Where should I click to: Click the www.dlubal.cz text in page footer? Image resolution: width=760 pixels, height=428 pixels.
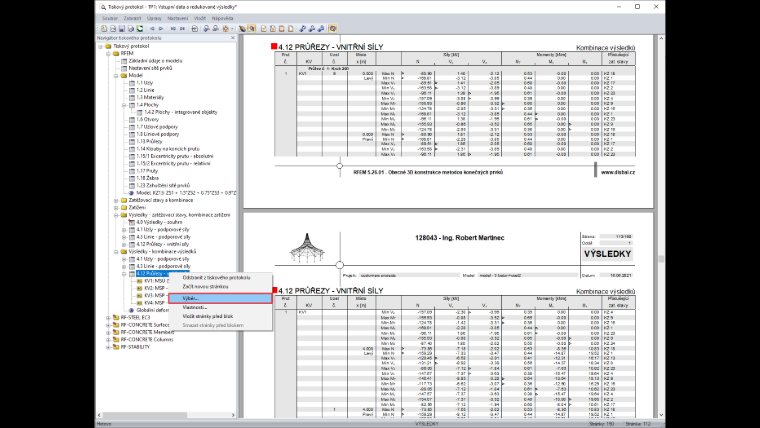(x=618, y=172)
